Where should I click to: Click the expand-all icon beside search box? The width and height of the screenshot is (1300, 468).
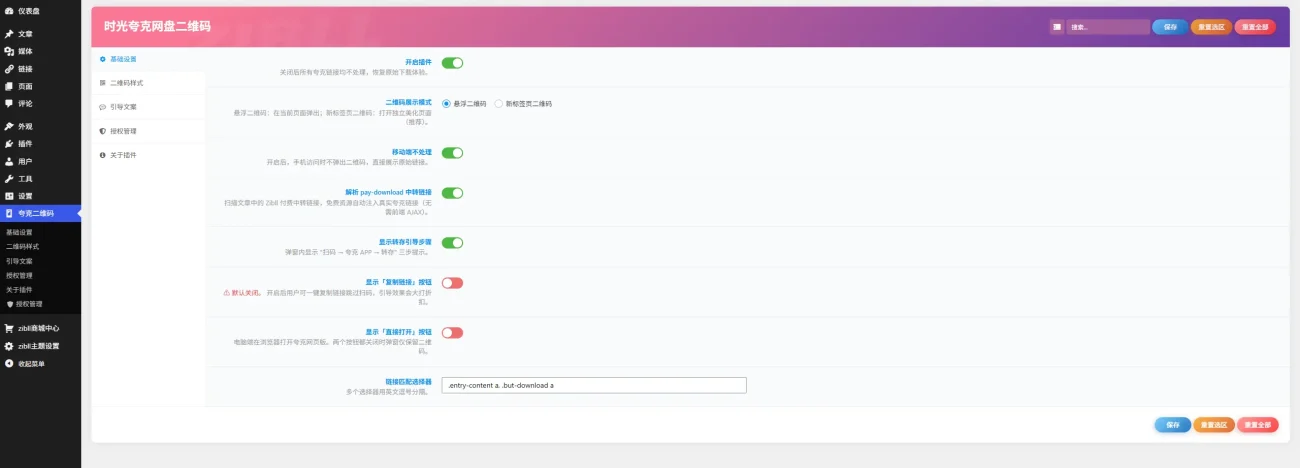point(1056,27)
